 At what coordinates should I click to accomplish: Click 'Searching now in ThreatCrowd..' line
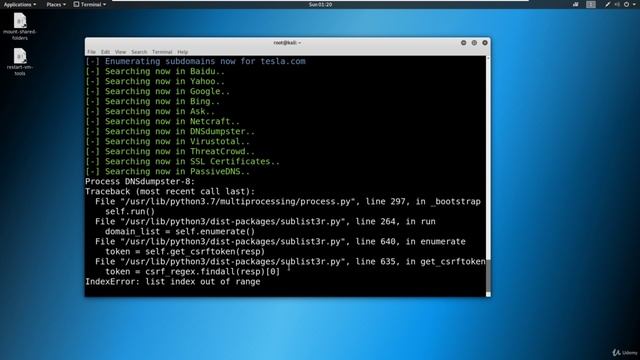[170, 151]
